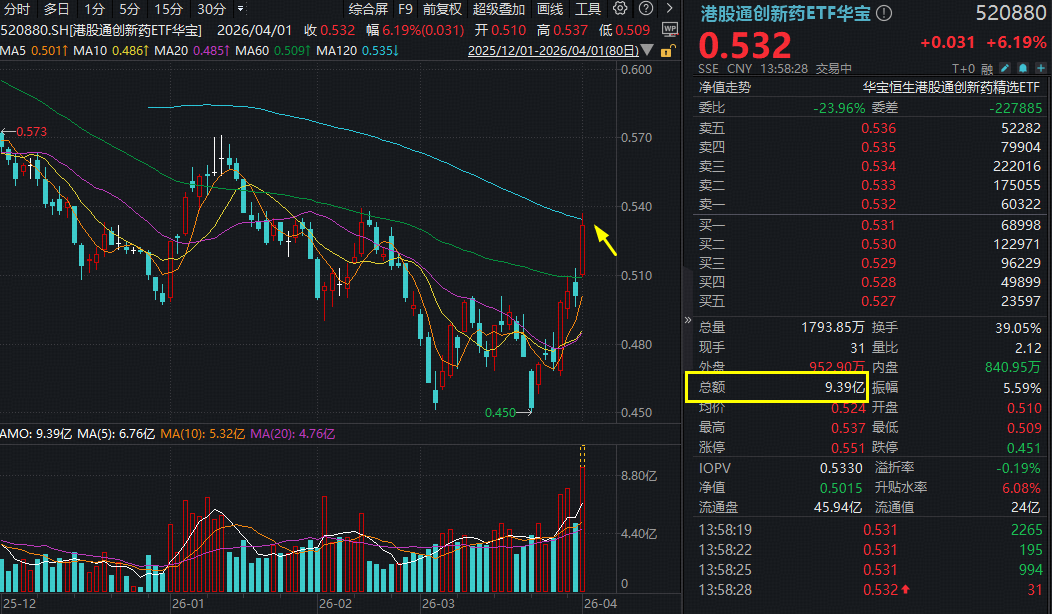Viewport: 1052px width, 614px height.
Task: Click the 融 margin trading icon
Action: click(988, 67)
